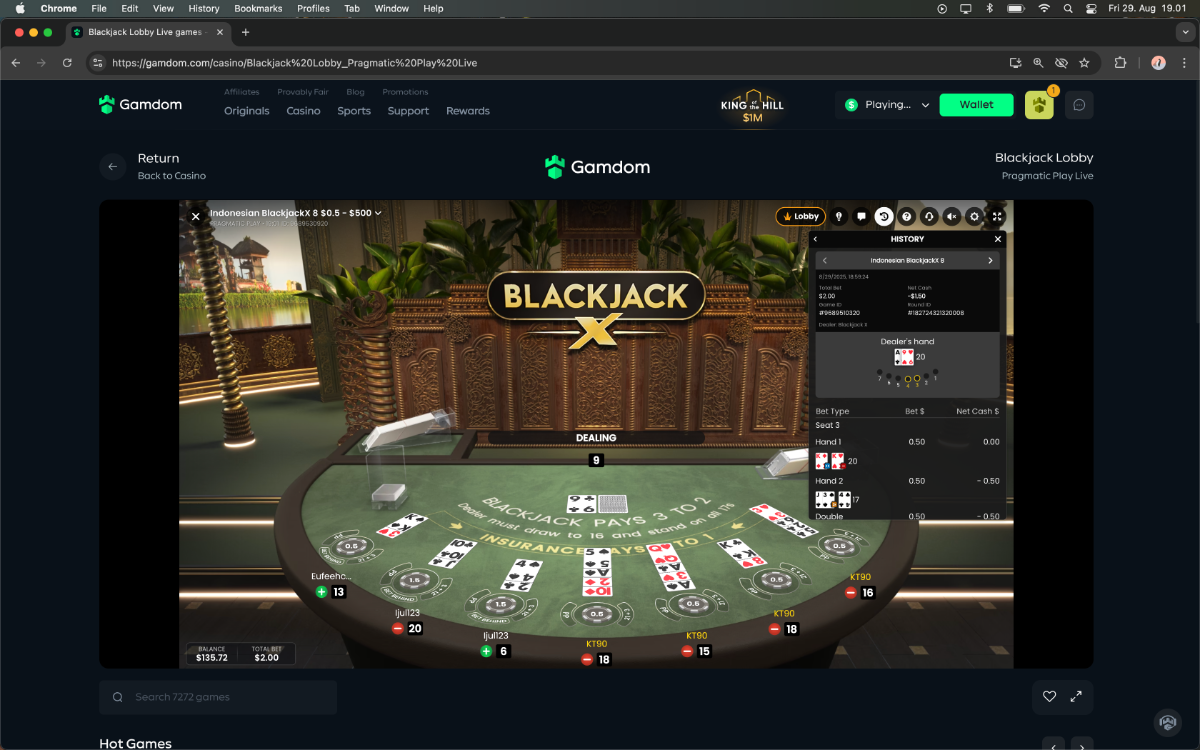
Task: Go to next history round arrow
Action: pos(990,260)
